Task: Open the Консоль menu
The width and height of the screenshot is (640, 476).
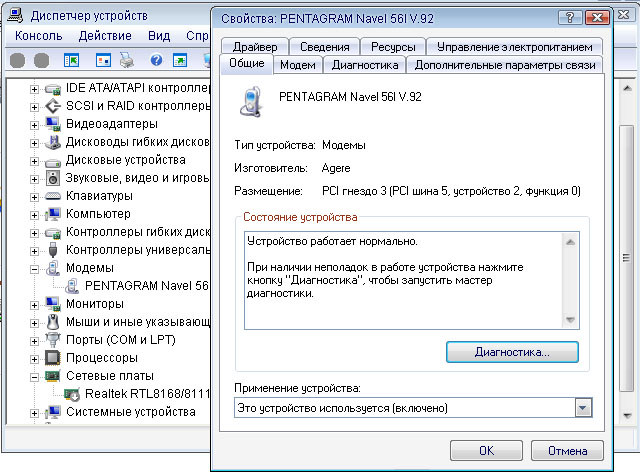Action: tap(39, 36)
